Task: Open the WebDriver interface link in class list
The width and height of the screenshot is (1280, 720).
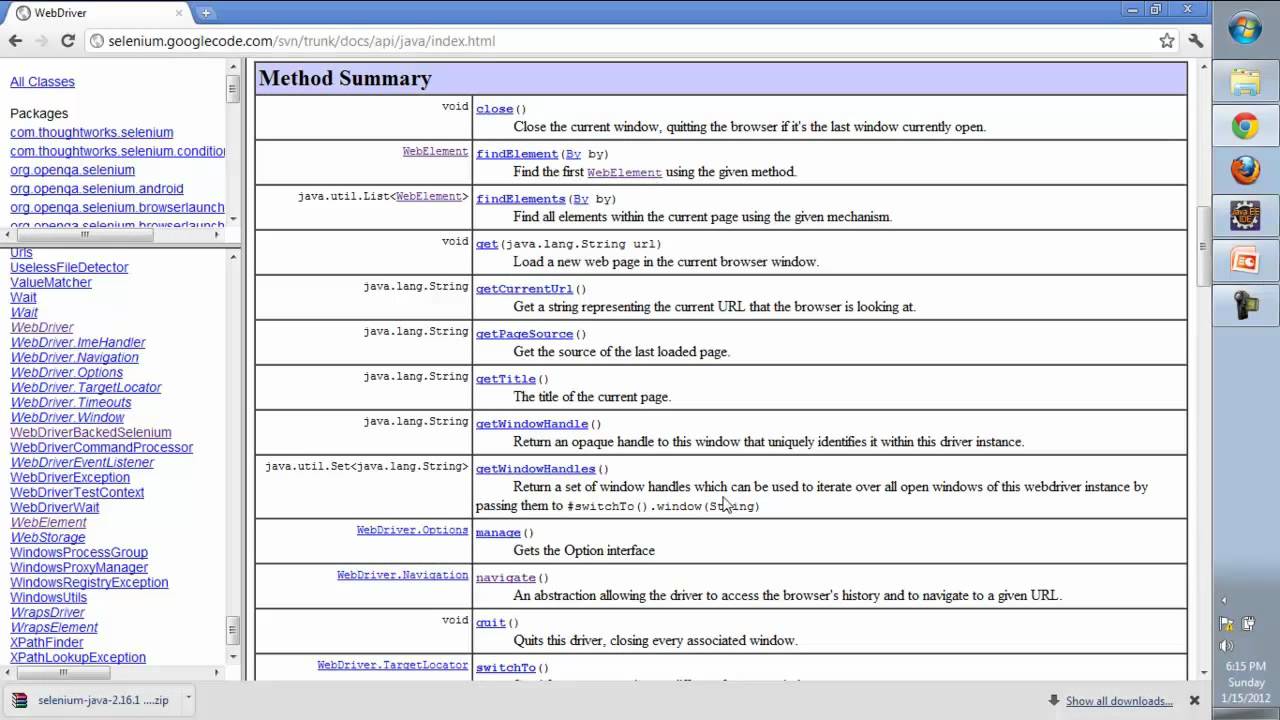Action: pos(42,327)
